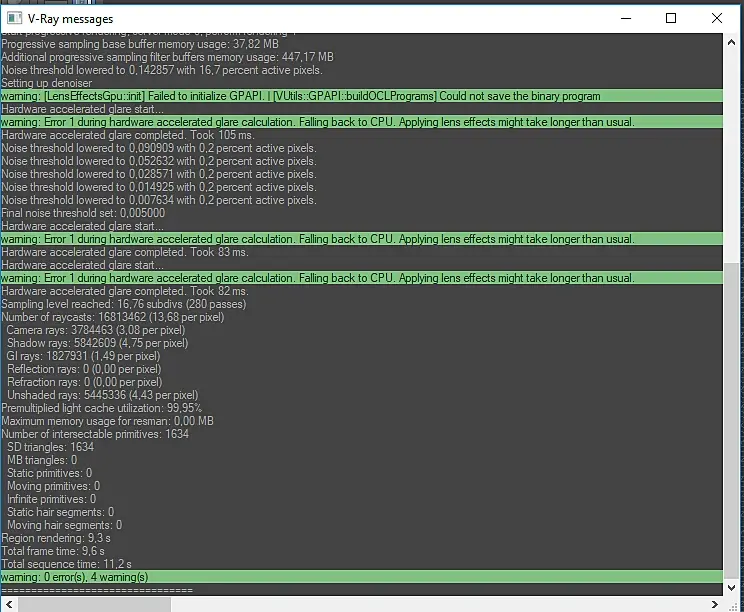The image size is (744, 612).
Task: Click 'Camera rays: 3784463' line
Action: (x=96, y=330)
